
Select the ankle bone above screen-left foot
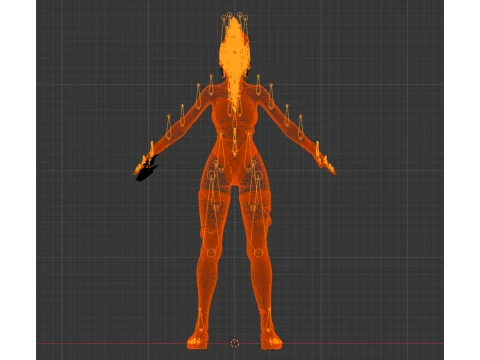point(200,320)
